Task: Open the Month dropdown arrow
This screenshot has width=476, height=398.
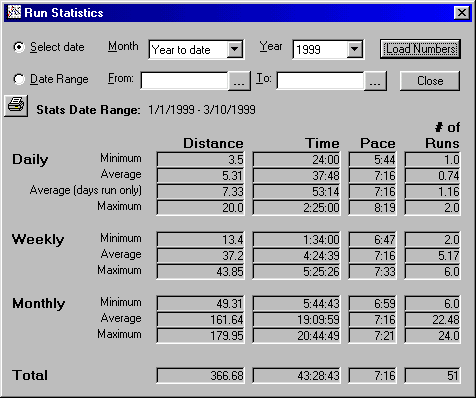Action: [235, 50]
